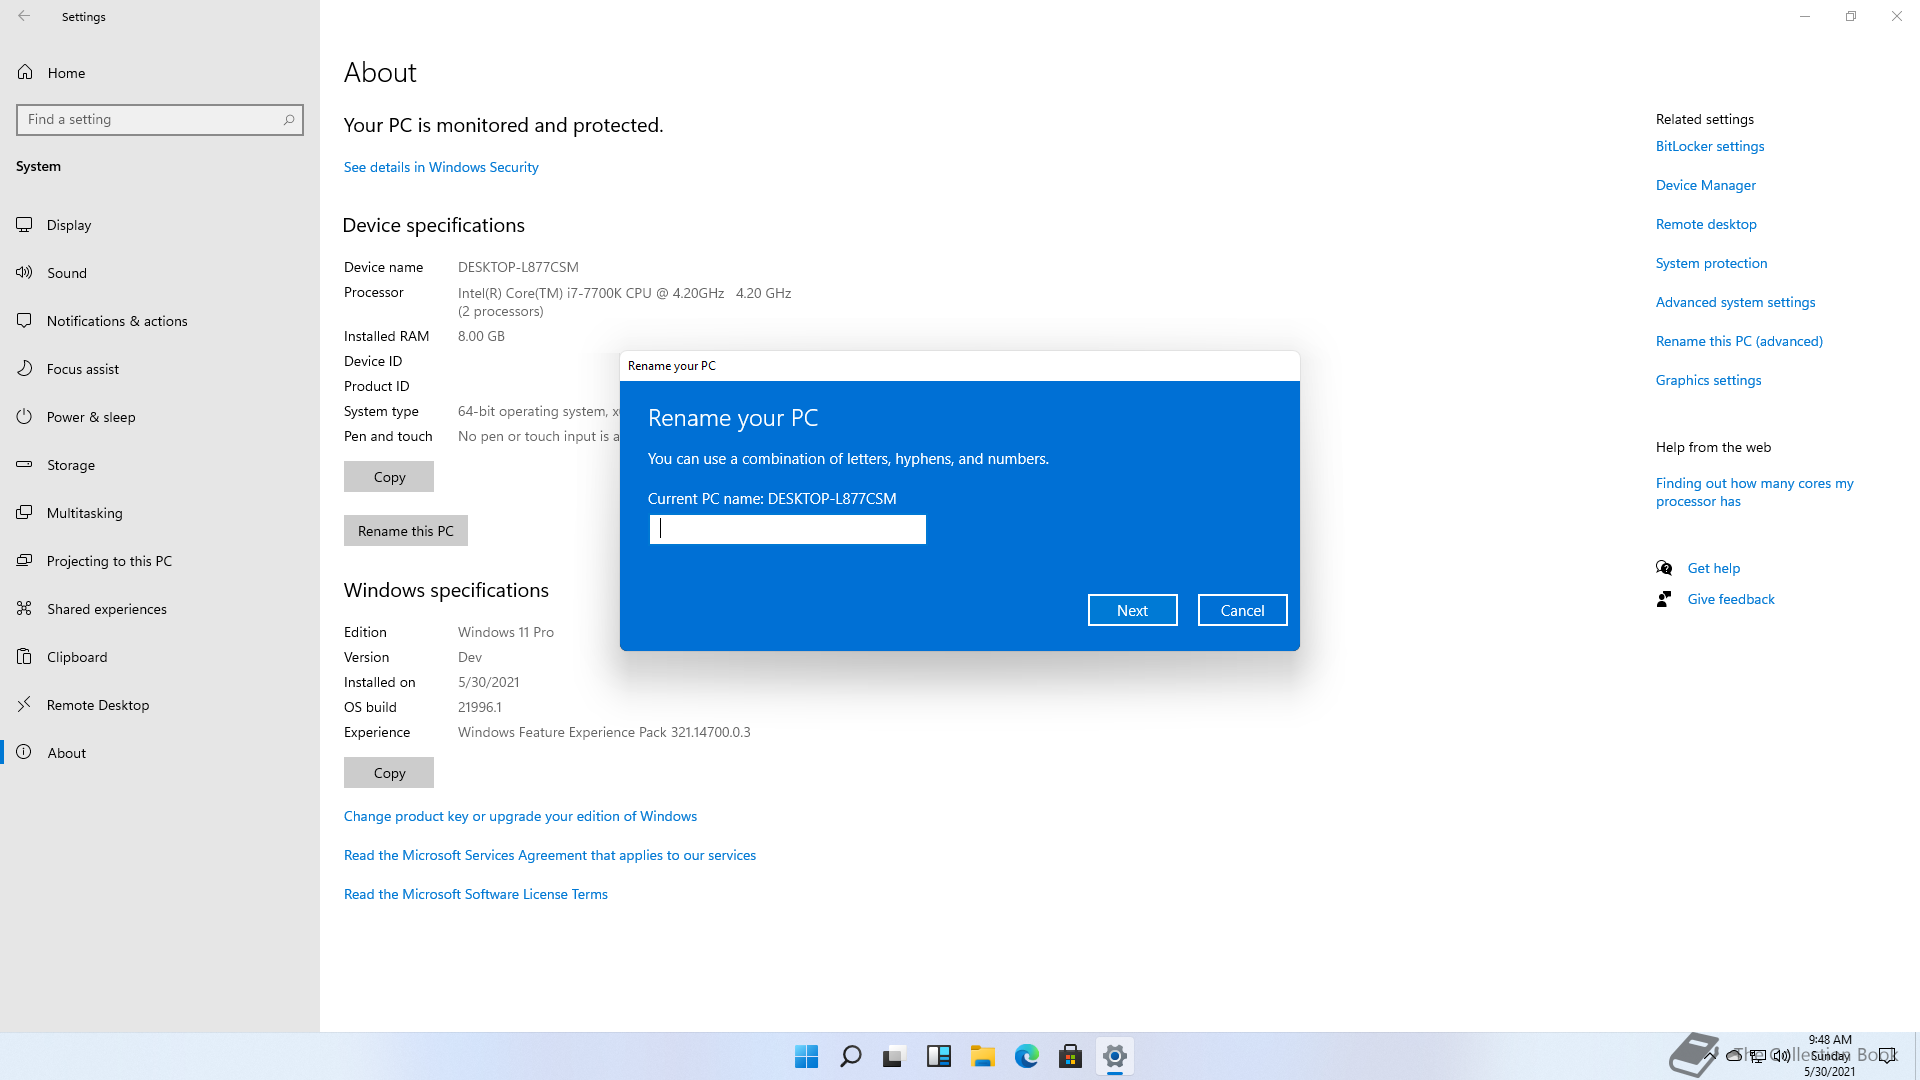Image resolution: width=1920 pixels, height=1080 pixels.
Task: Open Sound settings in the sidebar
Action: tap(160, 273)
